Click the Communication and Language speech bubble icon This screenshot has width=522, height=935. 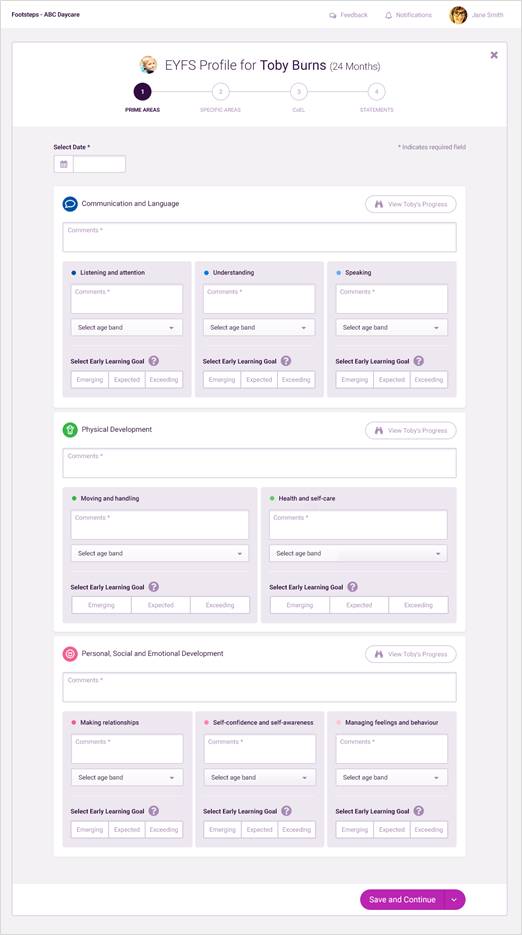click(70, 204)
